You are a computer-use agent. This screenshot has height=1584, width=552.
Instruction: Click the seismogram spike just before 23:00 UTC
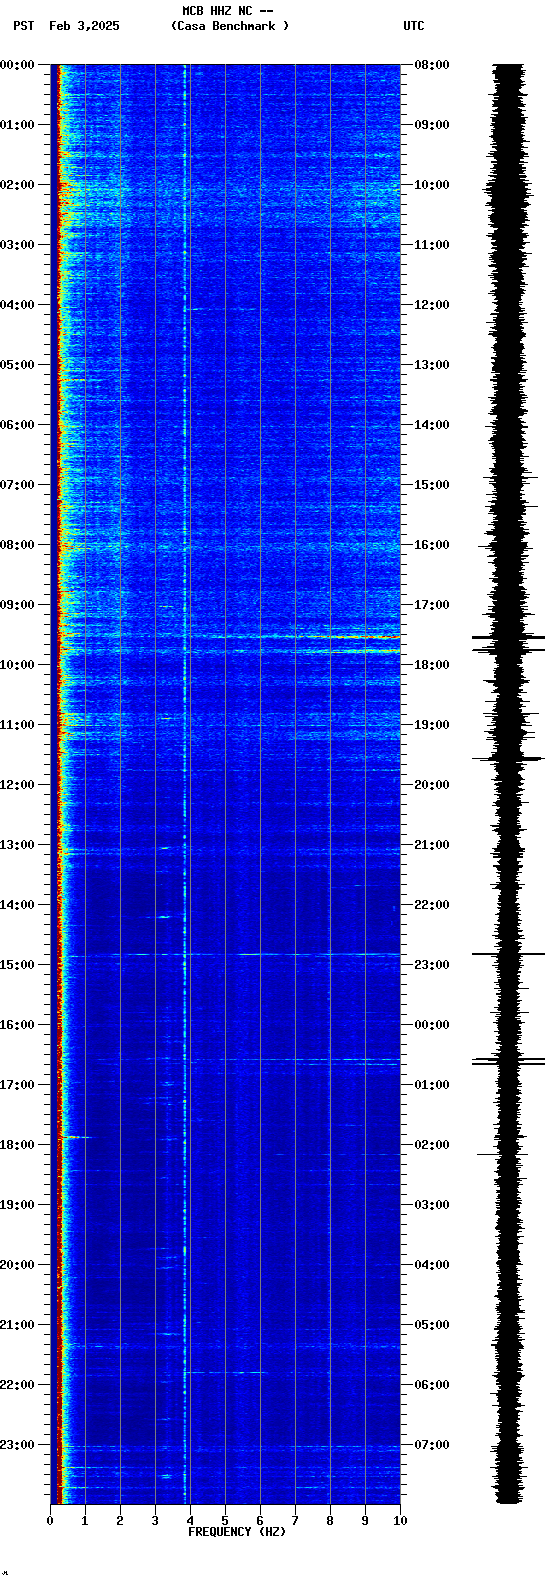(509, 954)
